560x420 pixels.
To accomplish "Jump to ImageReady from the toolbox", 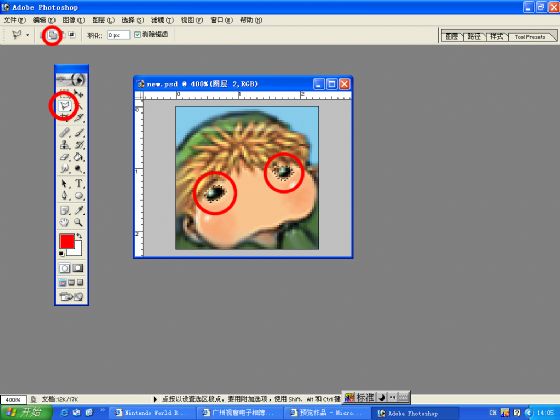I will (x=71, y=296).
